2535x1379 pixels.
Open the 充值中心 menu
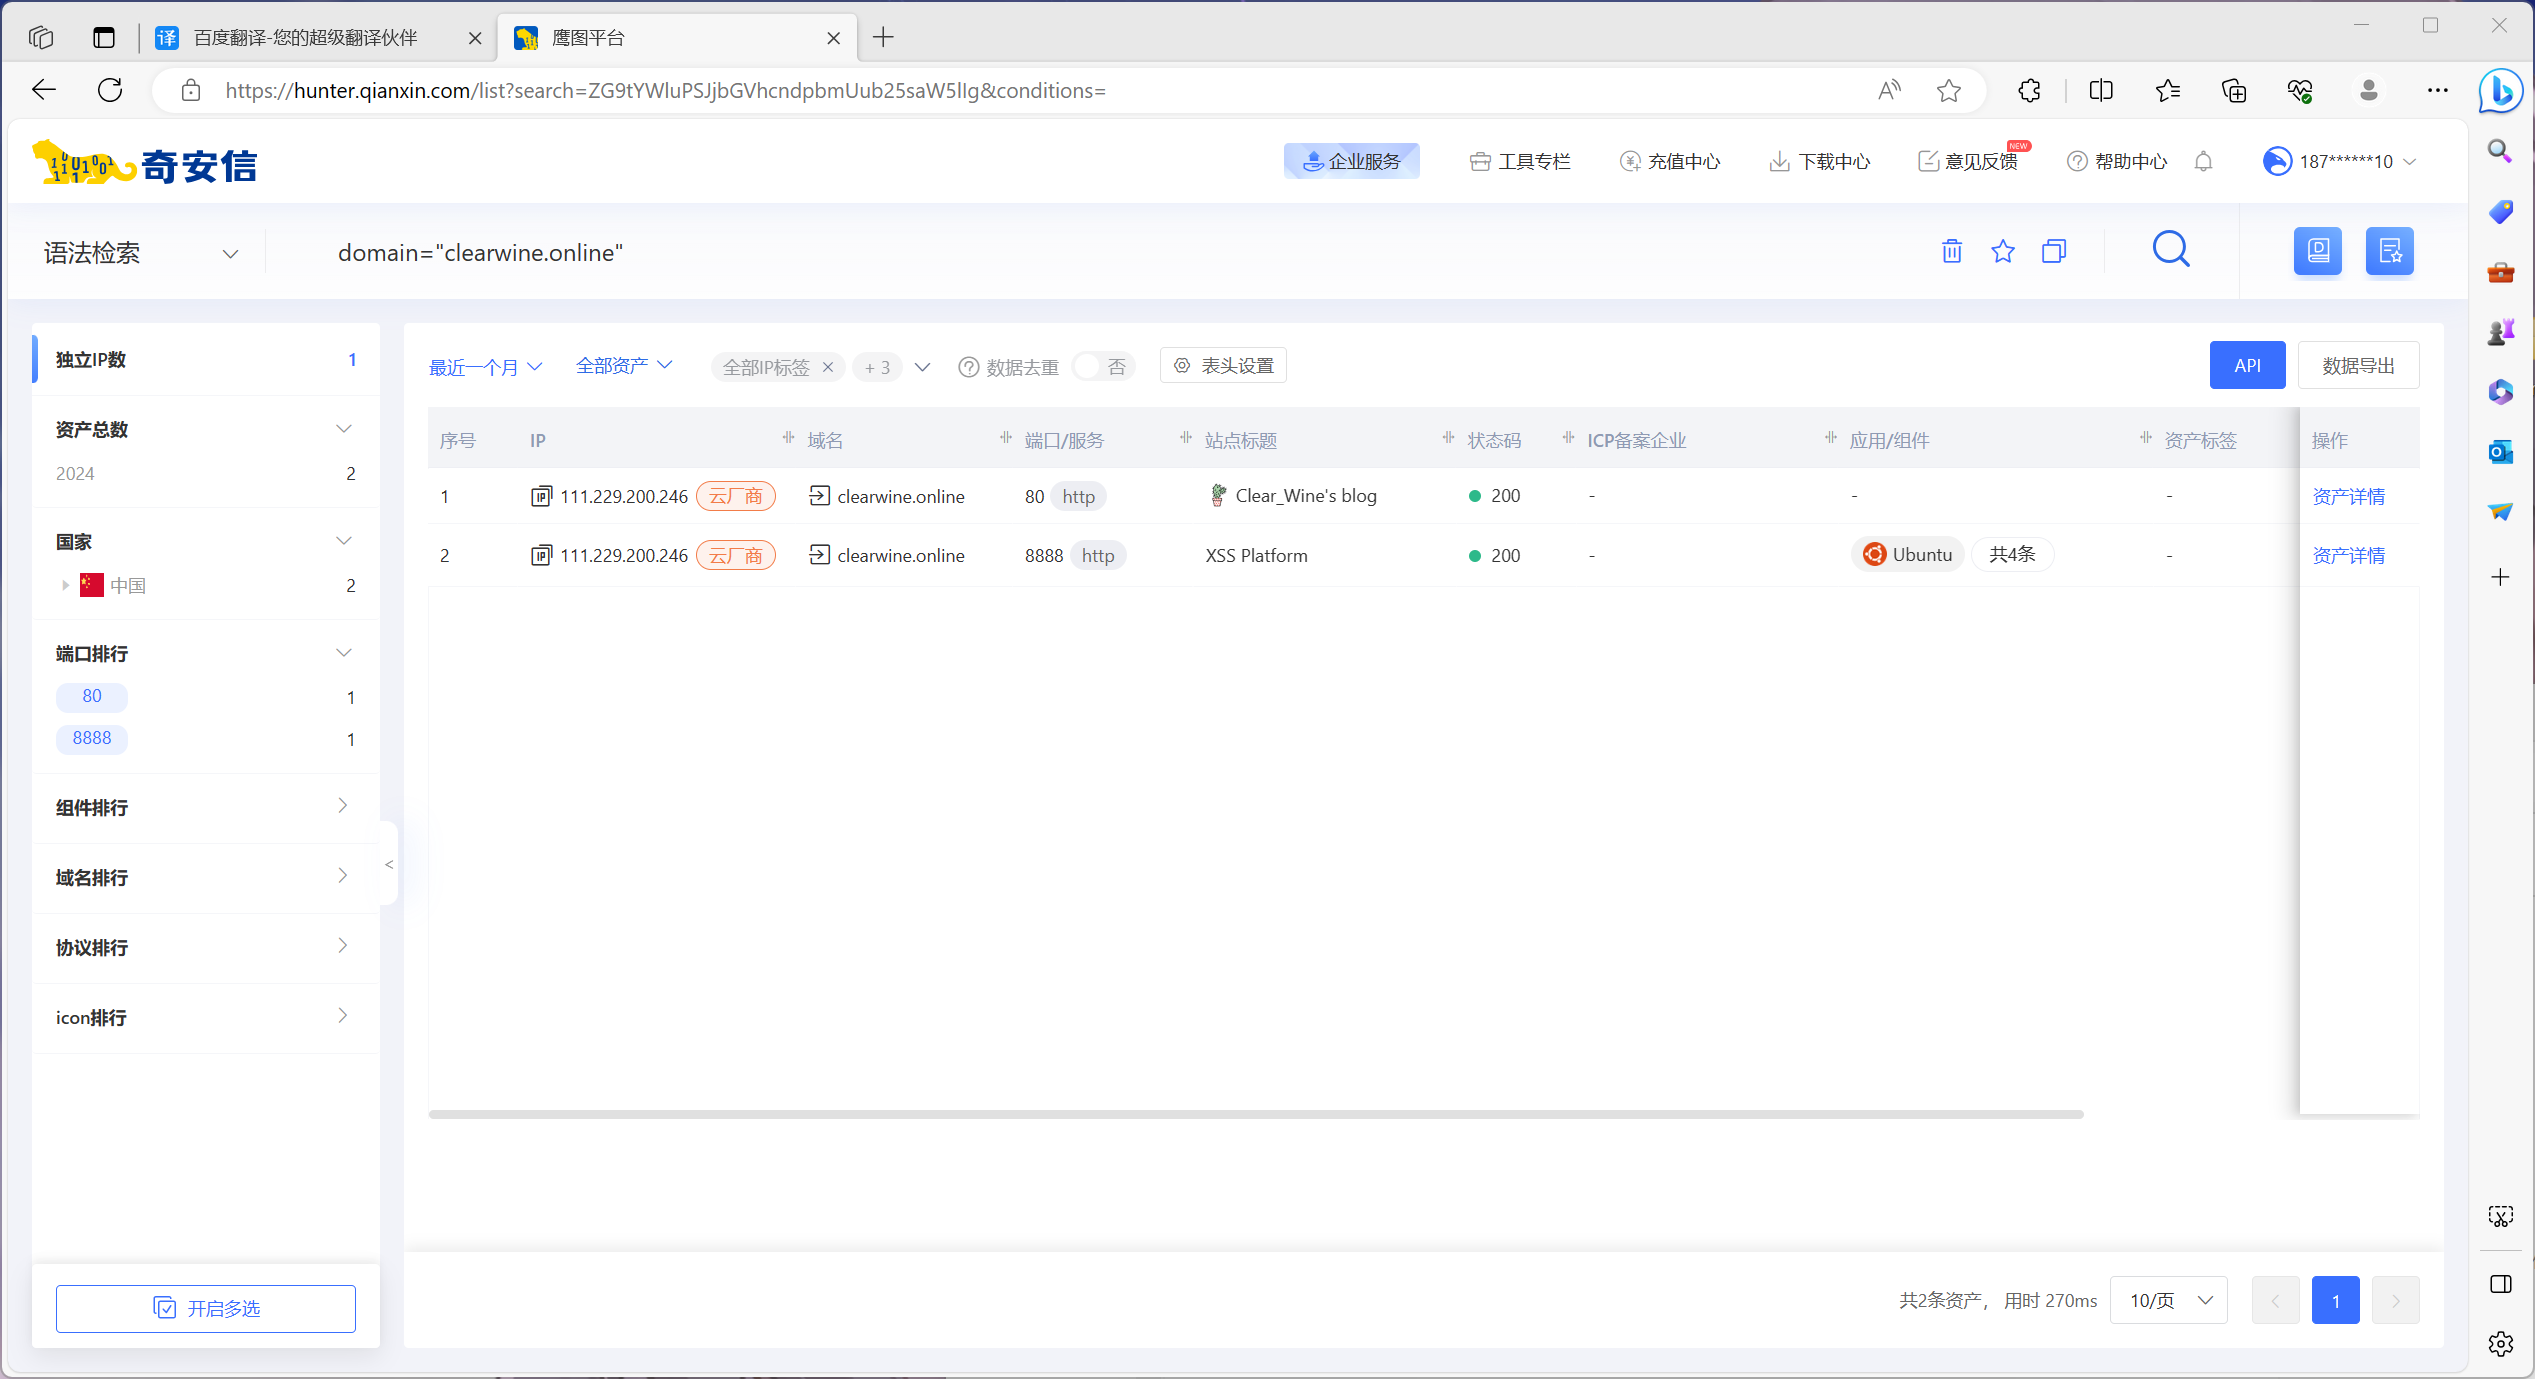coord(1670,161)
